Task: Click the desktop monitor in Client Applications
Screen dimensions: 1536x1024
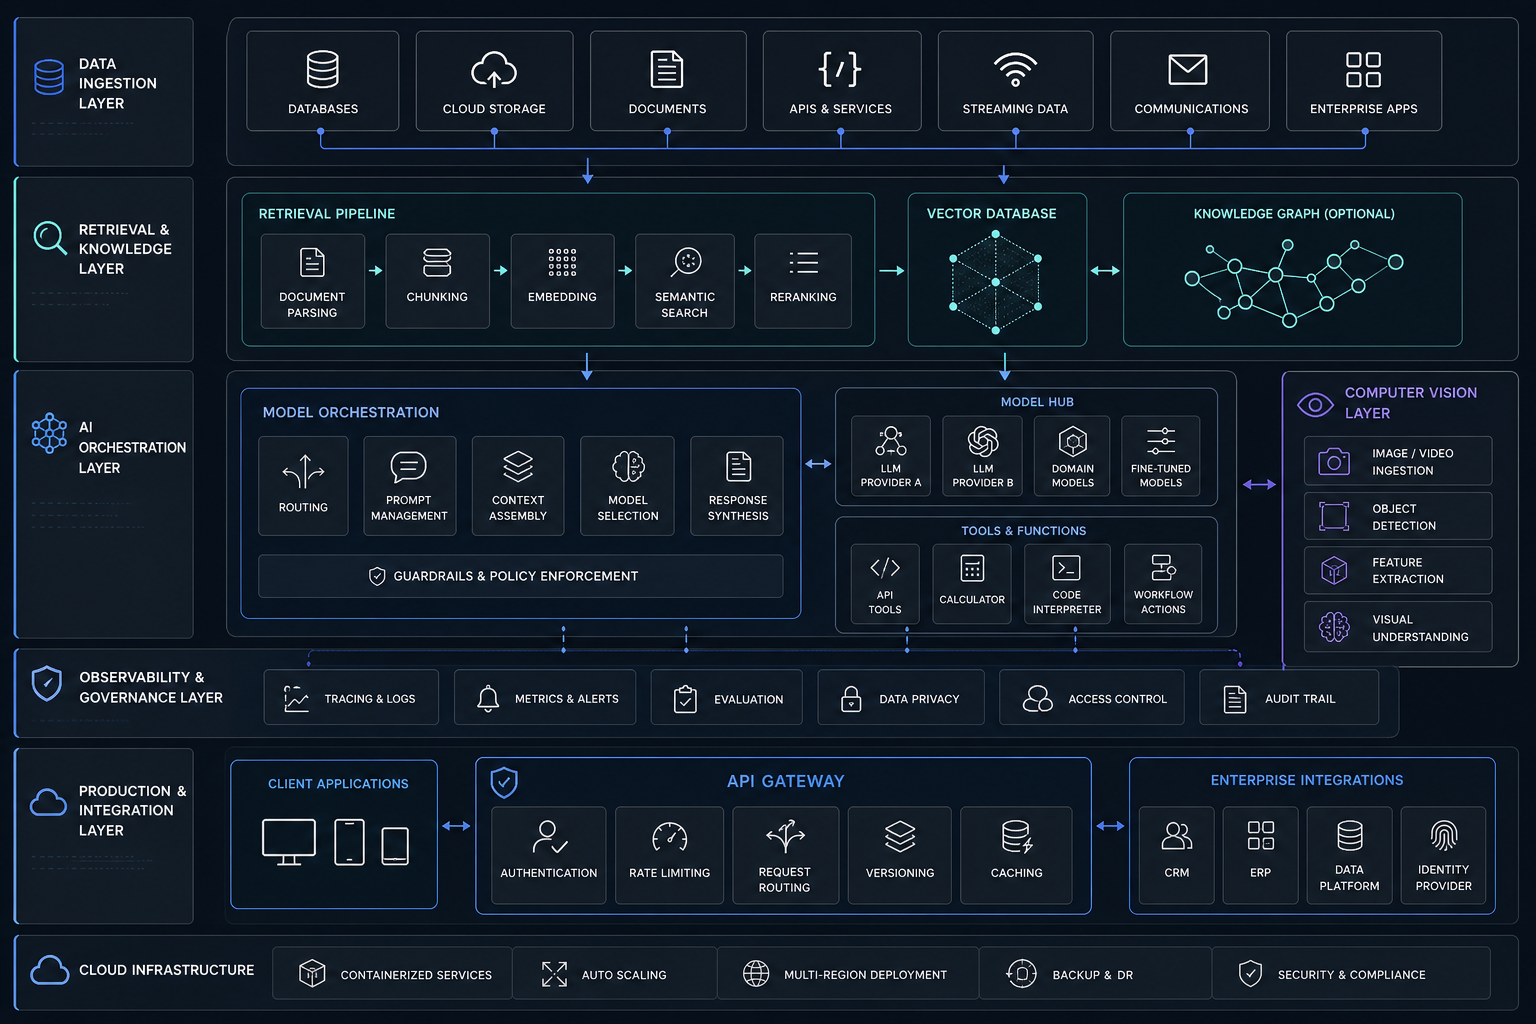Action: [289, 842]
